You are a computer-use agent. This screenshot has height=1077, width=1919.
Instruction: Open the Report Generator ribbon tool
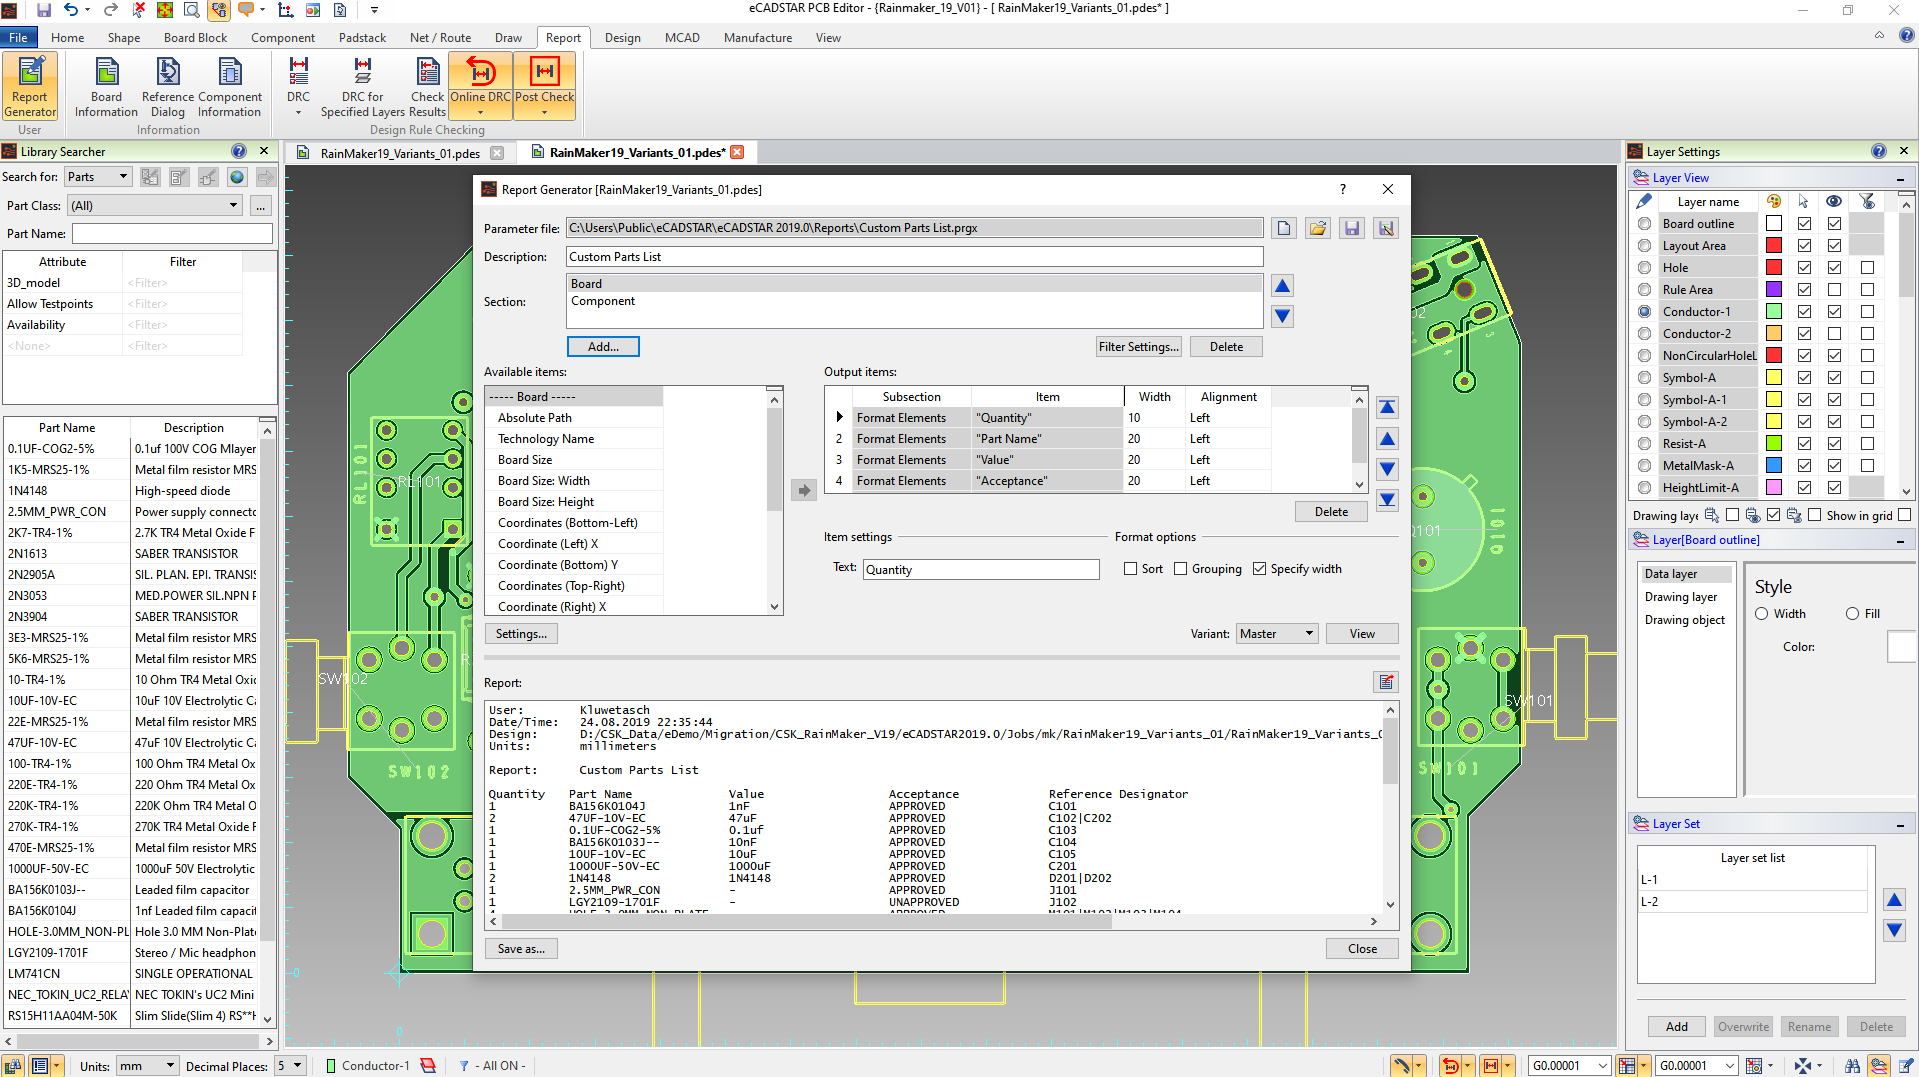click(x=30, y=87)
